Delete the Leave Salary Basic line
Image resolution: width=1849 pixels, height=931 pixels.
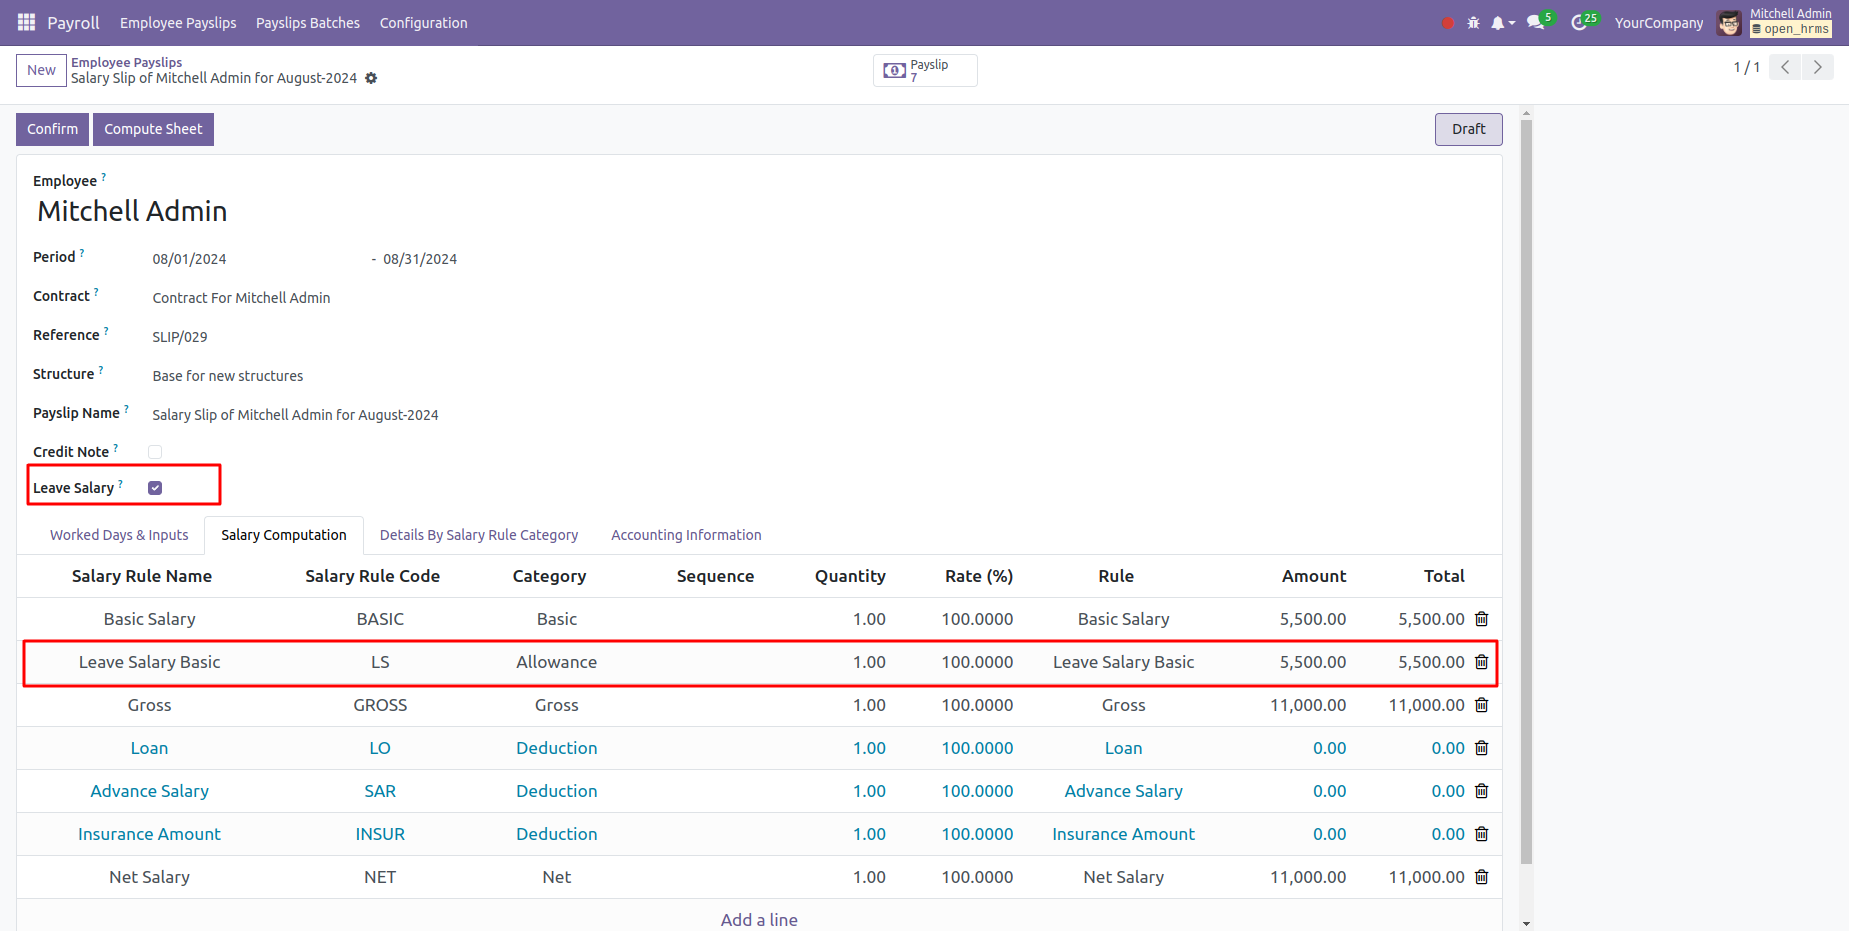[1481, 662]
